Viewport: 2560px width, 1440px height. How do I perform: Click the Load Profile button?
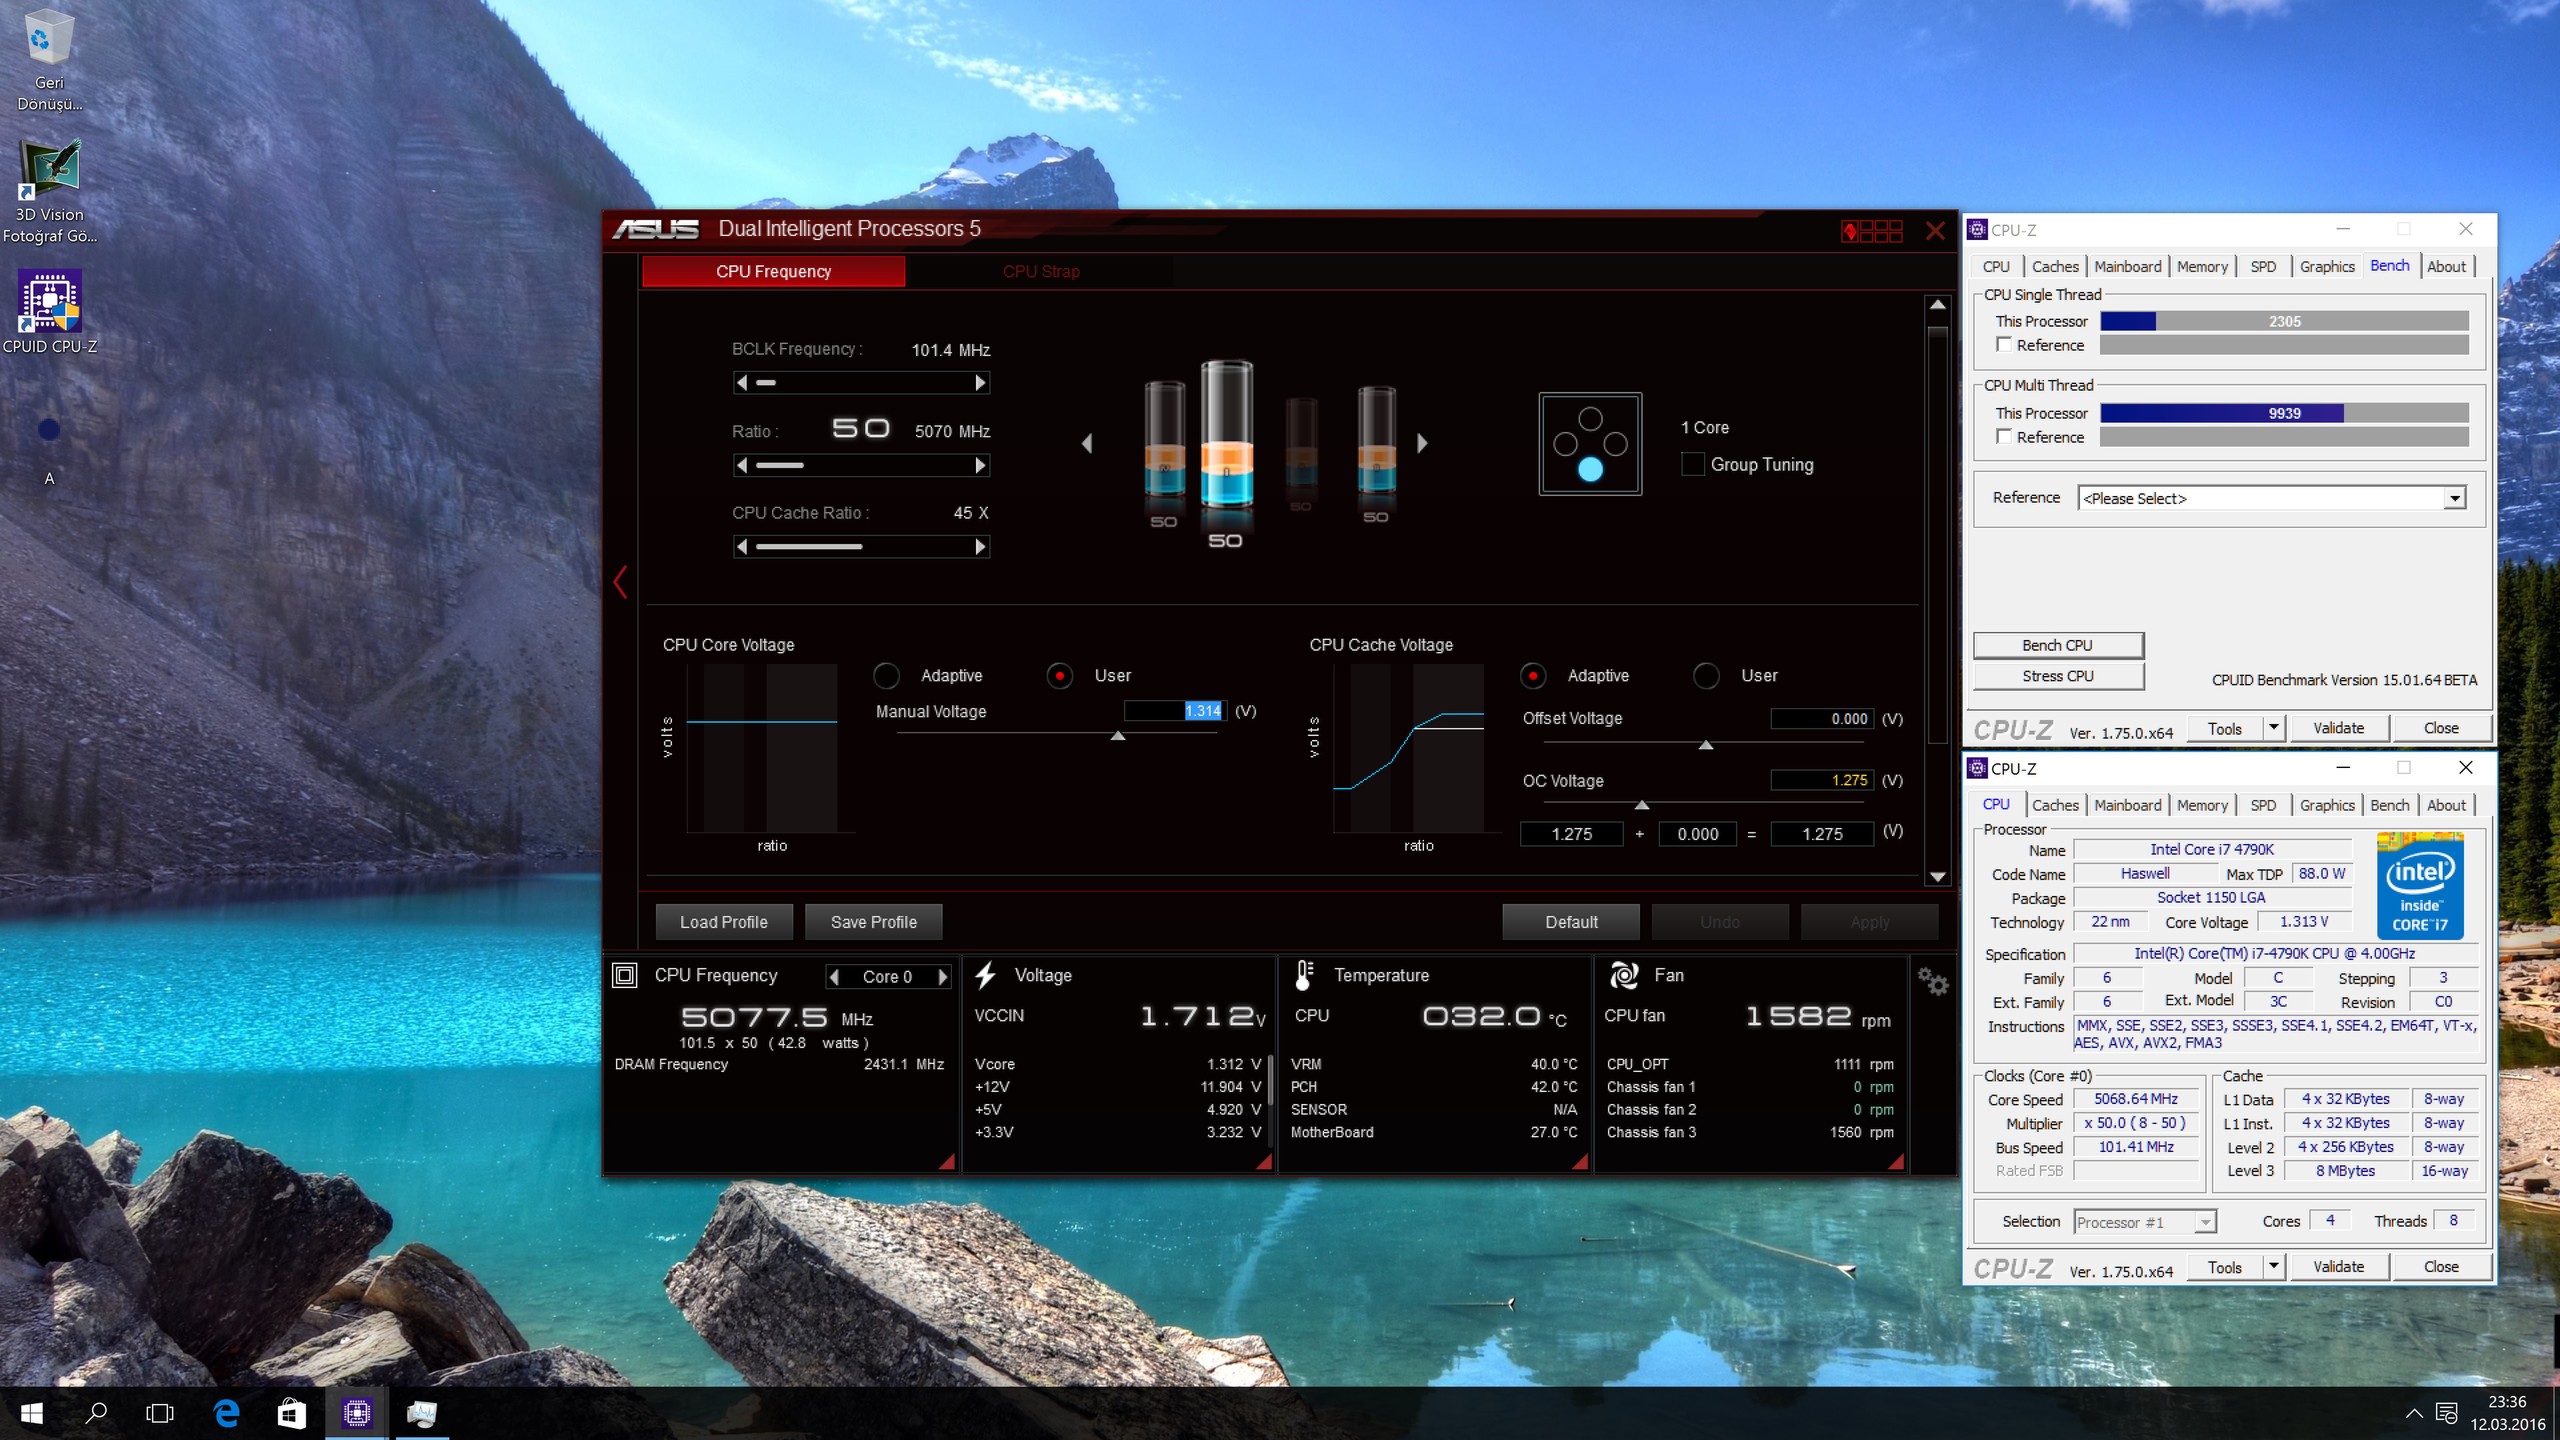[x=724, y=922]
